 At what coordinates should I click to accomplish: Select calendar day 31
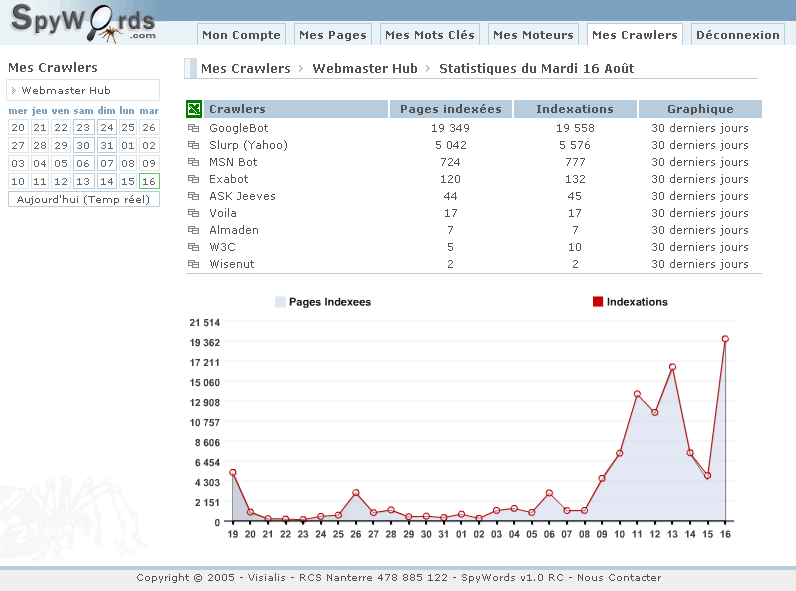(x=107, y=145)
